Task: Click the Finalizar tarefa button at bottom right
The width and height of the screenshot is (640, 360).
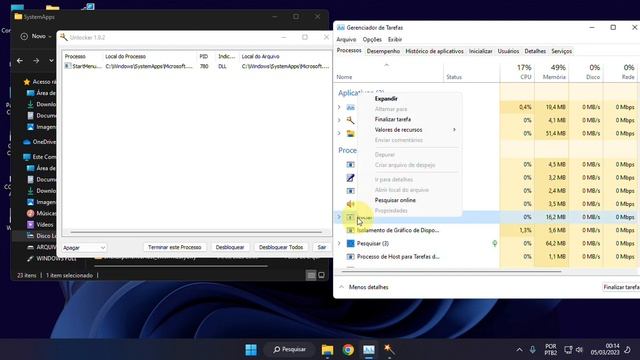Action: (x=621, y=287)
